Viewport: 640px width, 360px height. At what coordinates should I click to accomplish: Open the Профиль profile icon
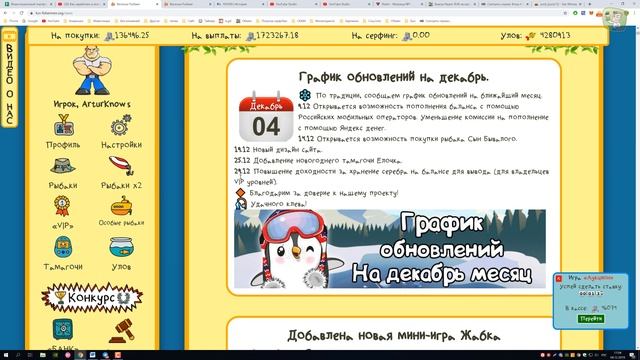[x=63, y=125]
